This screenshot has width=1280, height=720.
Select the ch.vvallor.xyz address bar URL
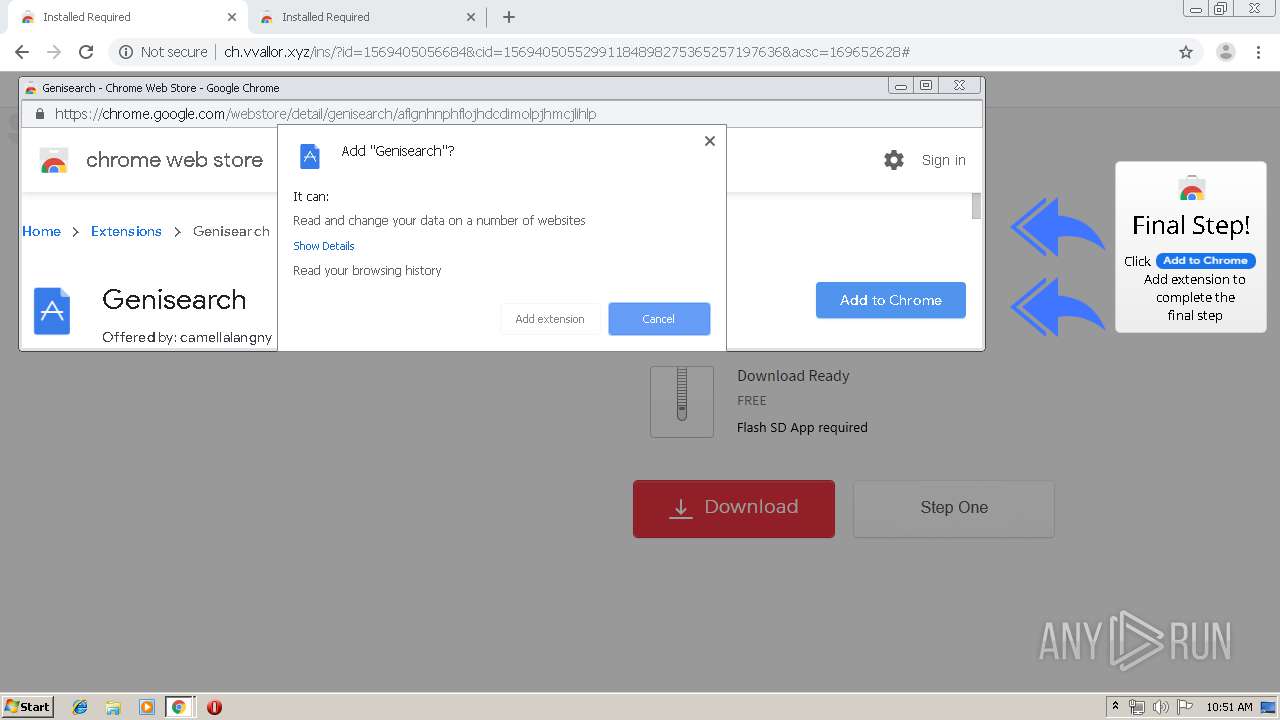[566, 52]
